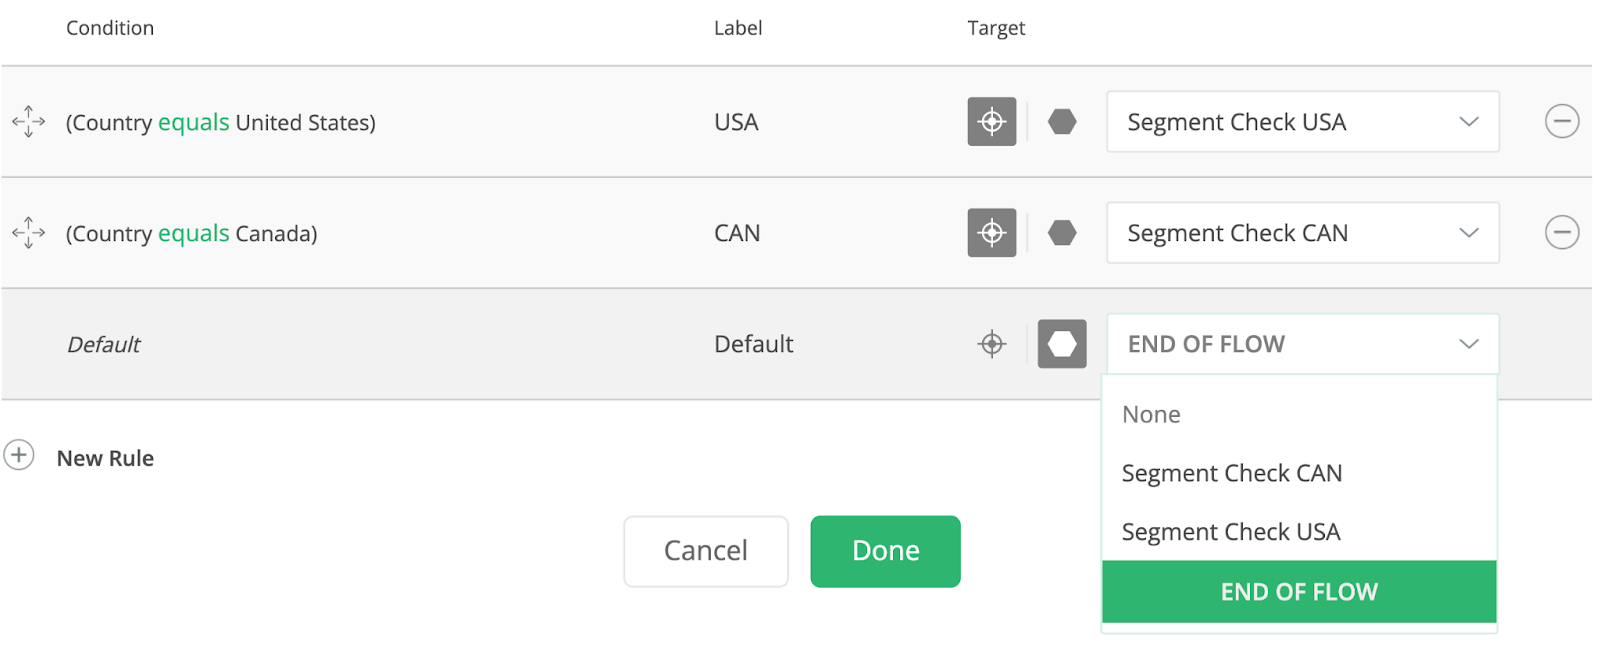
Task: Click the crosshair target icon in Default row
Action: (991, 344)
